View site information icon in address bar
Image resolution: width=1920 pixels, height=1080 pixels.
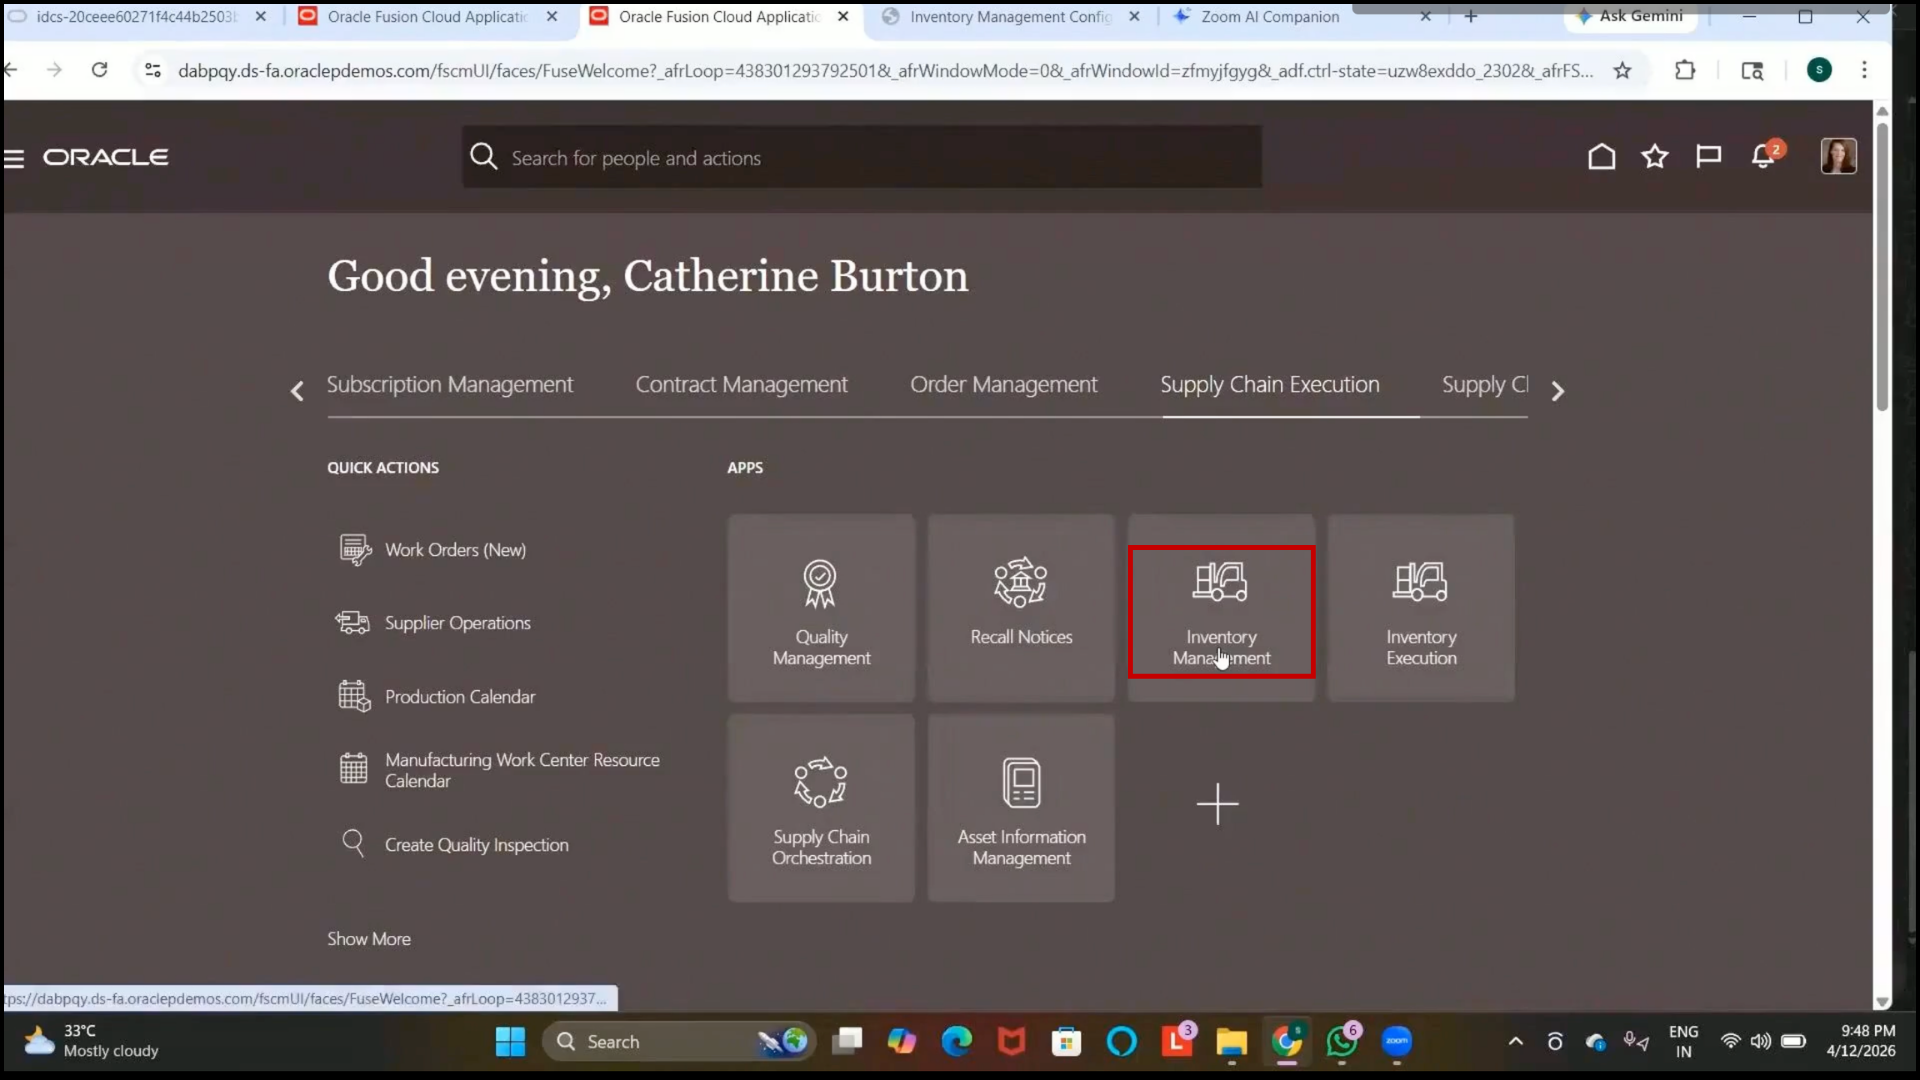point(152,70)
